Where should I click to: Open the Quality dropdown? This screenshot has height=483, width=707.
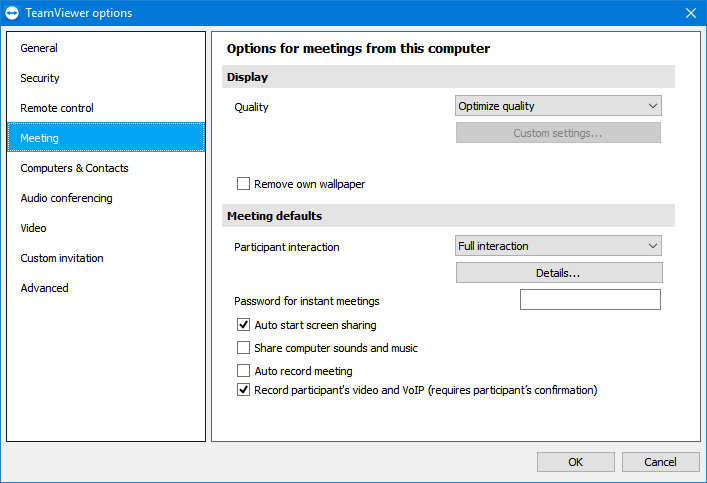[558, 106]
